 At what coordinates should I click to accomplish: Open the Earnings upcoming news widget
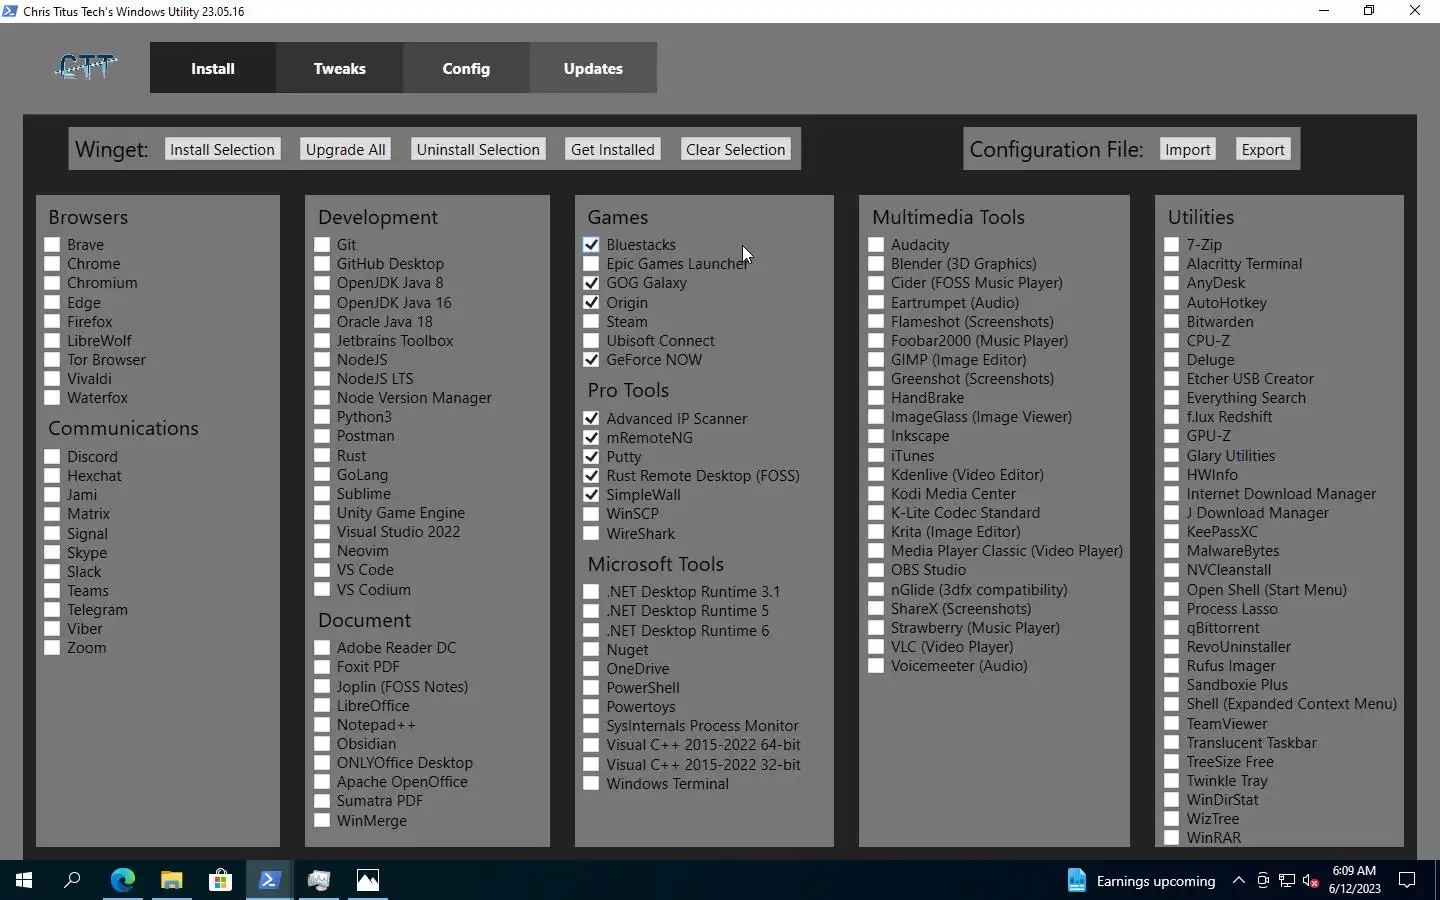pos(1141,881)
